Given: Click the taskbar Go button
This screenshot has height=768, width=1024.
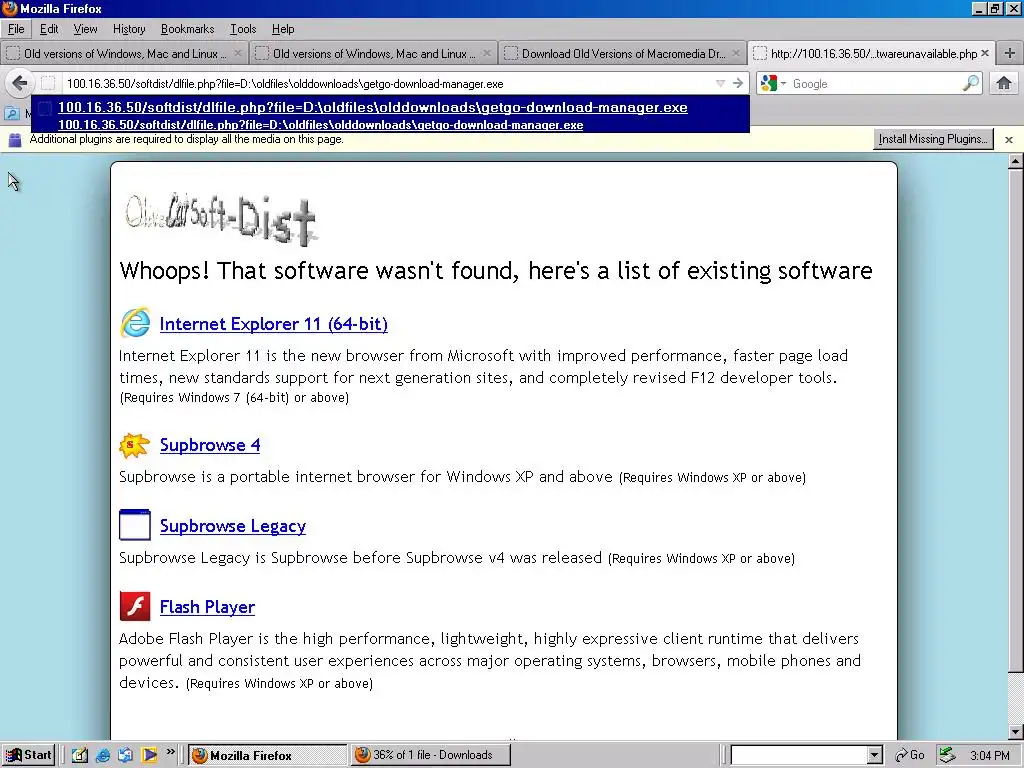Looking at the screenshot, I should pos(910,756).
